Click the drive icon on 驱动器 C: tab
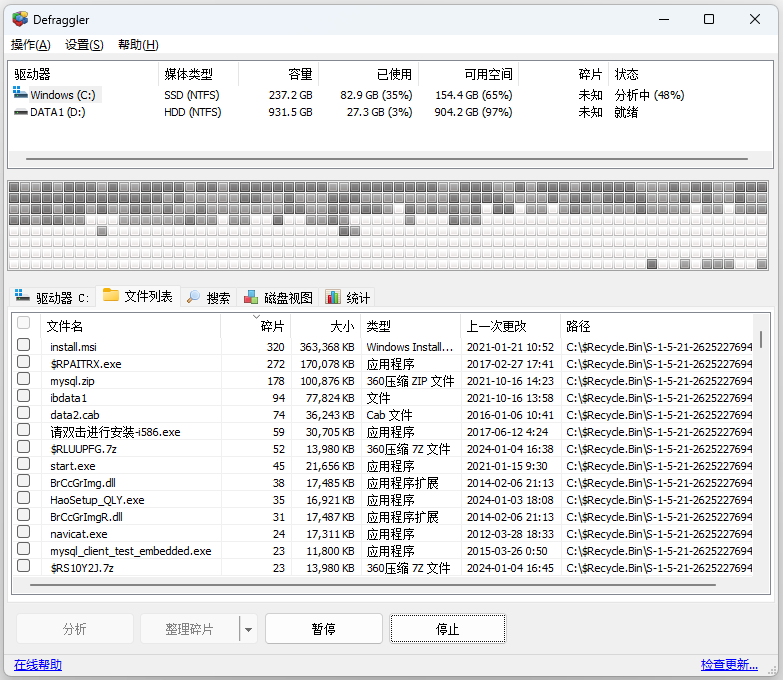The image size is (783, 680). coord(22,297)
